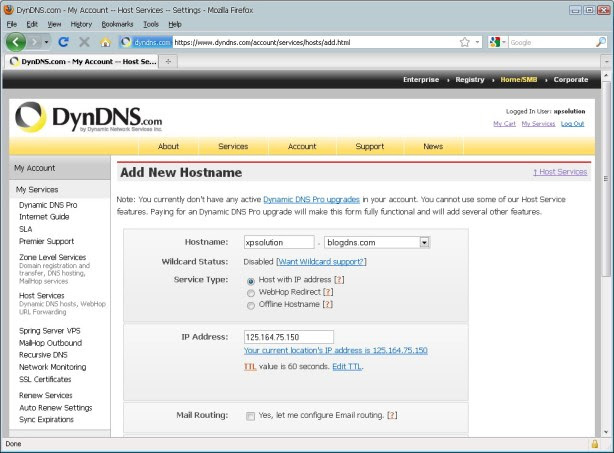Image resolution: width=614 pixels, height=453 pixels.
Task: Open Network Monitoring sidebar item
Action: [x=52, y=367]
